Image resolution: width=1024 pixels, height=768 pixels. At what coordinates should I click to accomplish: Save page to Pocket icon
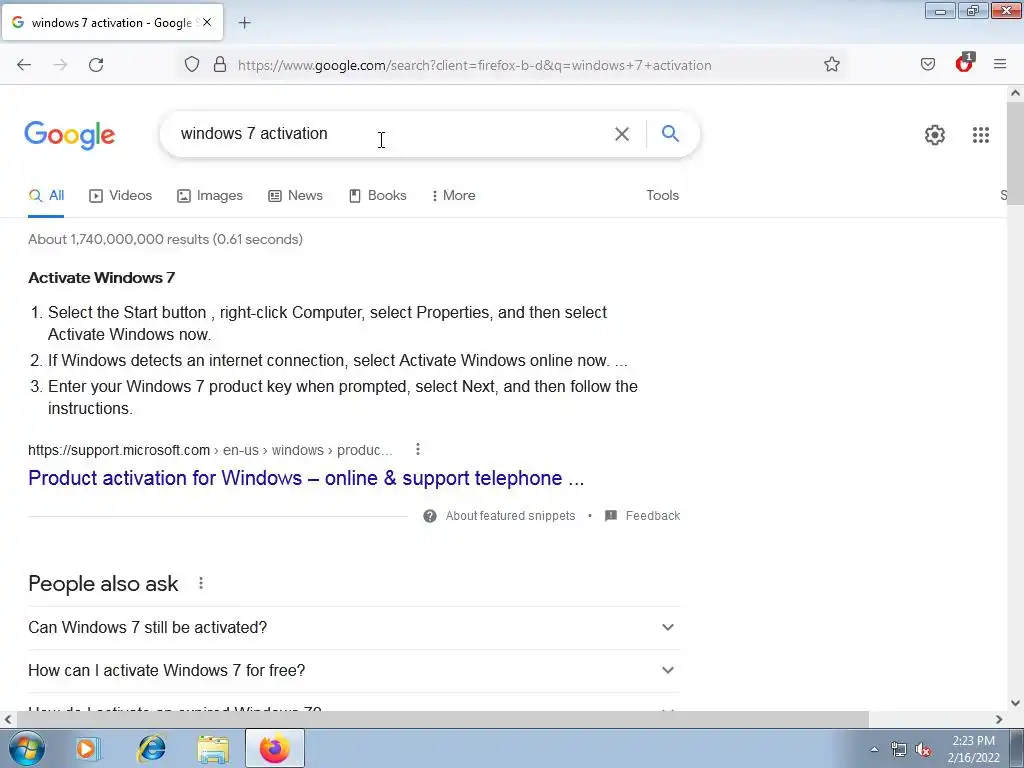pyautogui.click(x=928, y=65)
